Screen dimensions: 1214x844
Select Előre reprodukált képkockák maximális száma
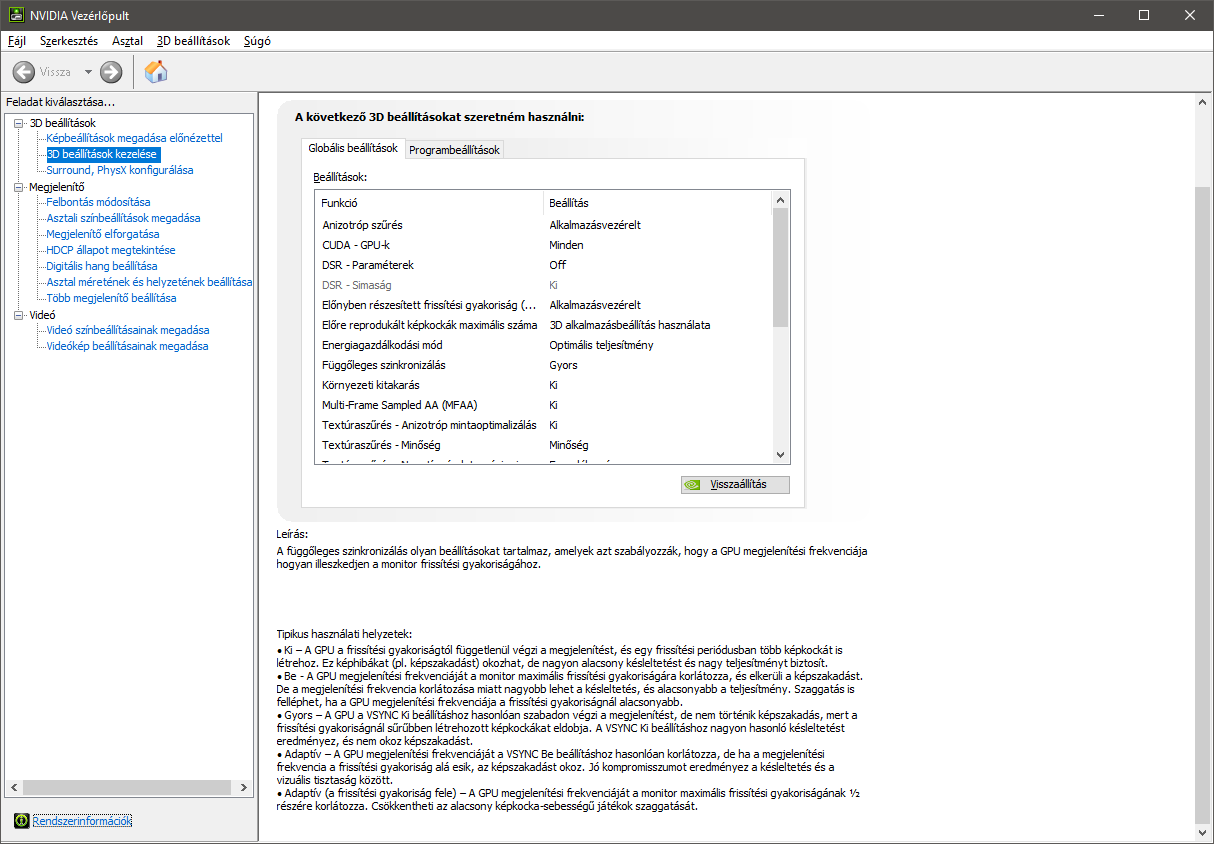[x=543, y=325]
